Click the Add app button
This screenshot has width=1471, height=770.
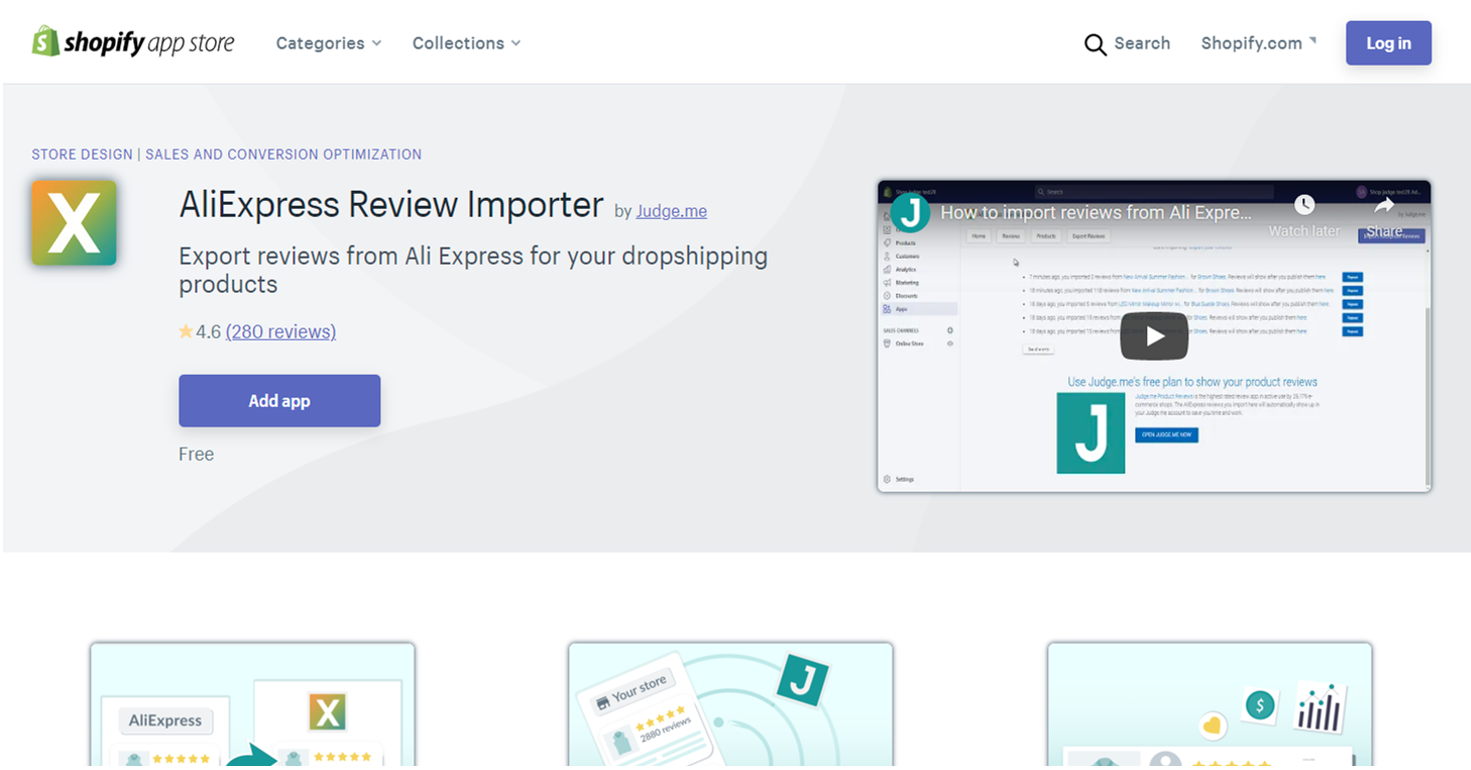pyautogui.click(x=279, y=401)
